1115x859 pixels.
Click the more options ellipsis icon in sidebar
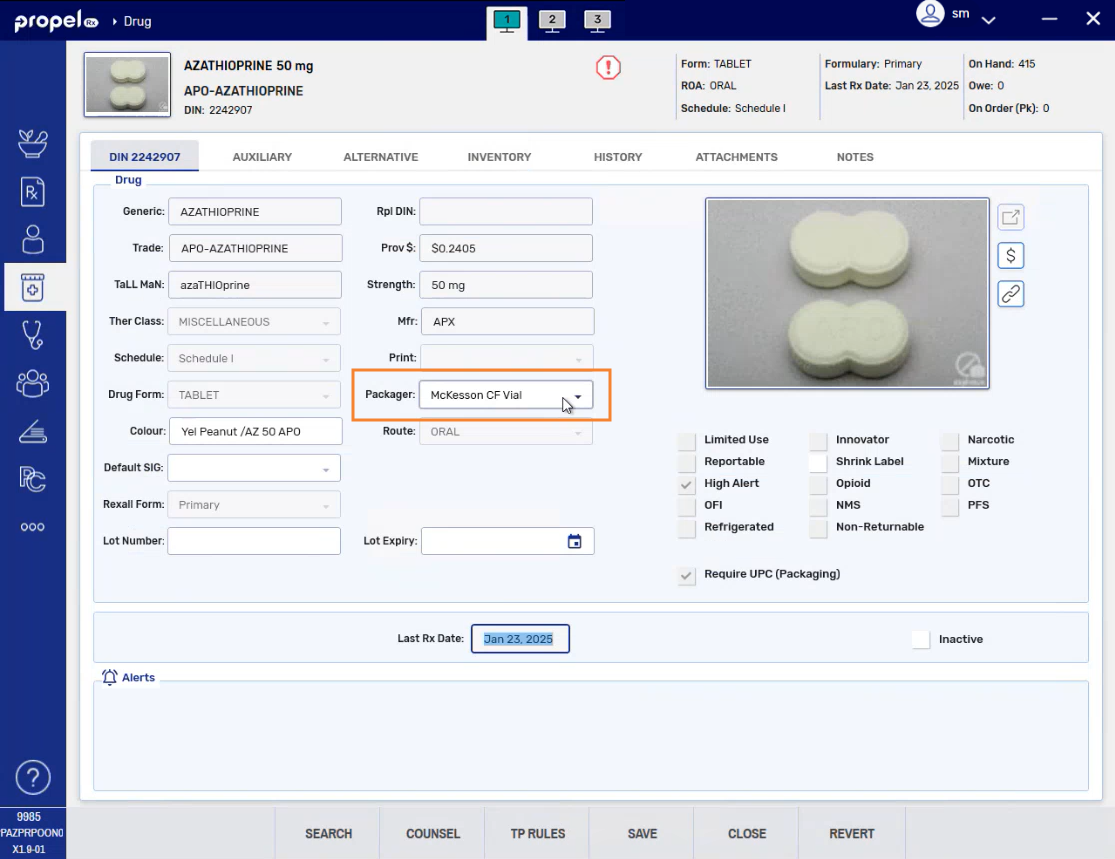pos(33,527)
